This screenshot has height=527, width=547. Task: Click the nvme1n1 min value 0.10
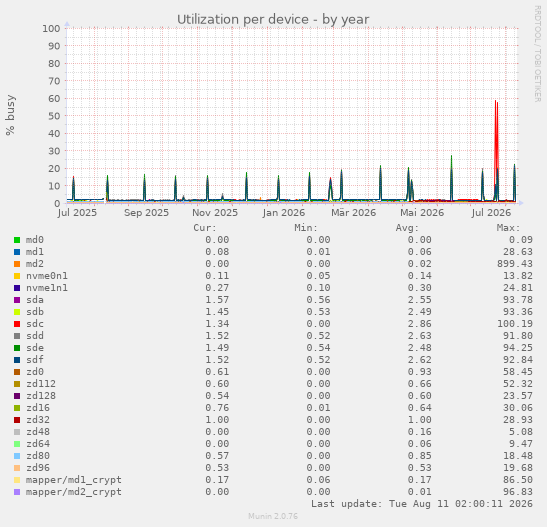tap(318, 288)
